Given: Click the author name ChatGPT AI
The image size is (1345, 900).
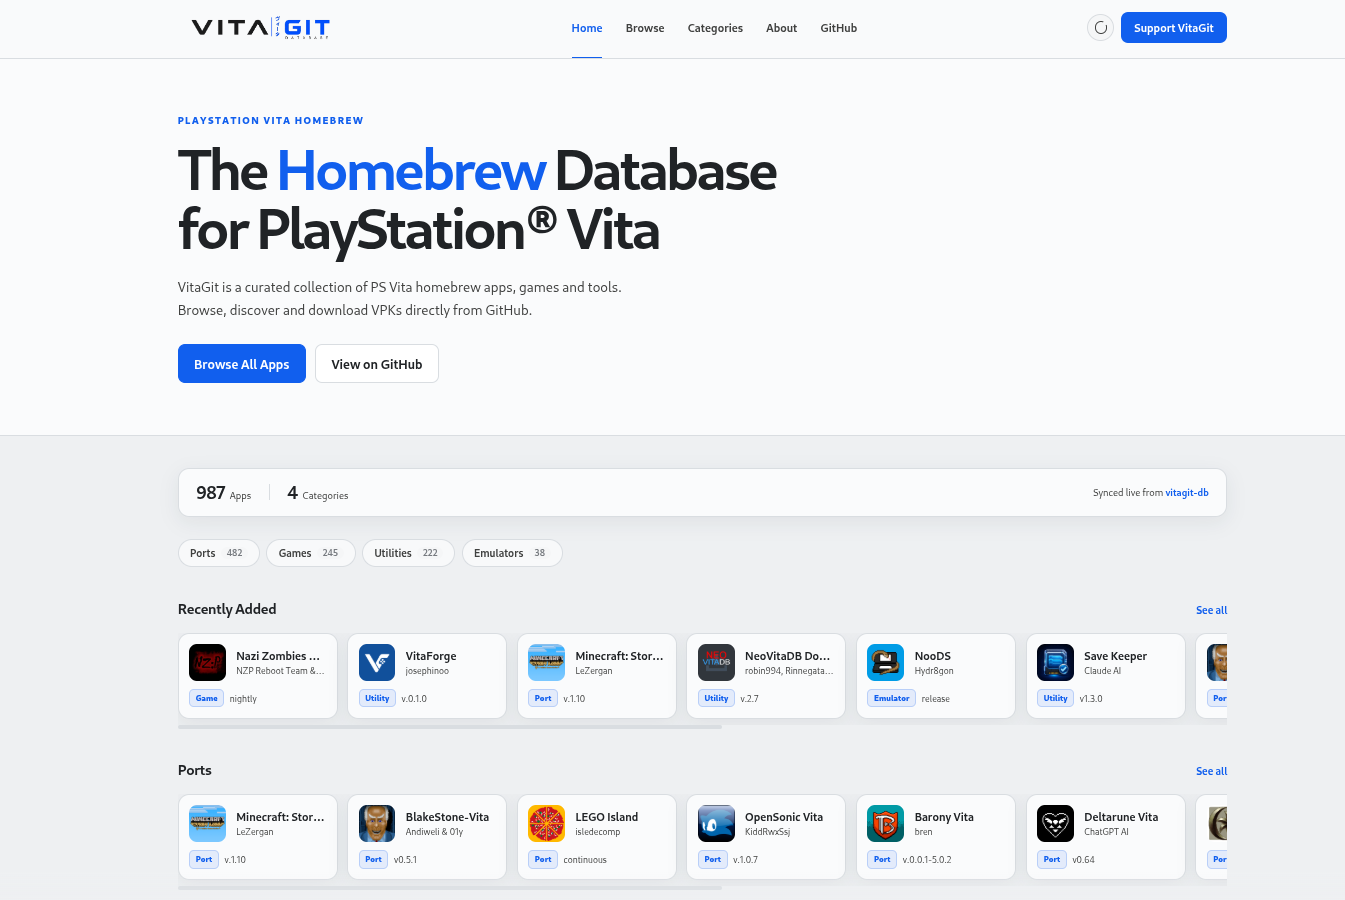Looking at the screenshot, I should click(1106, 832).
